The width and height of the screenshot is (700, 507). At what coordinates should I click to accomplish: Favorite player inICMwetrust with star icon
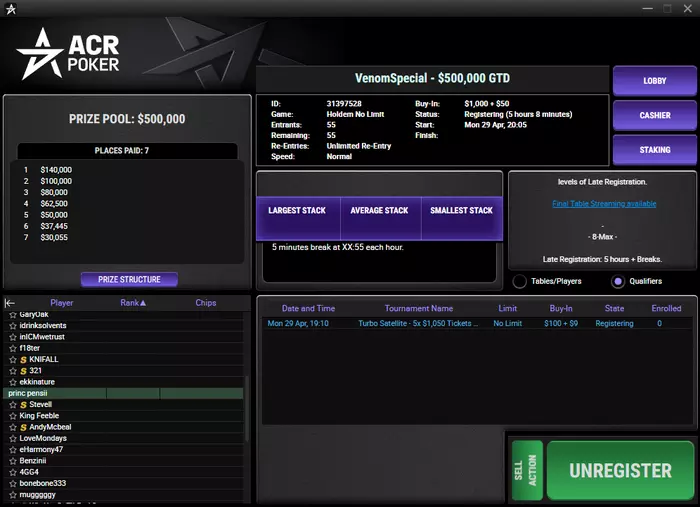(13, 337)
